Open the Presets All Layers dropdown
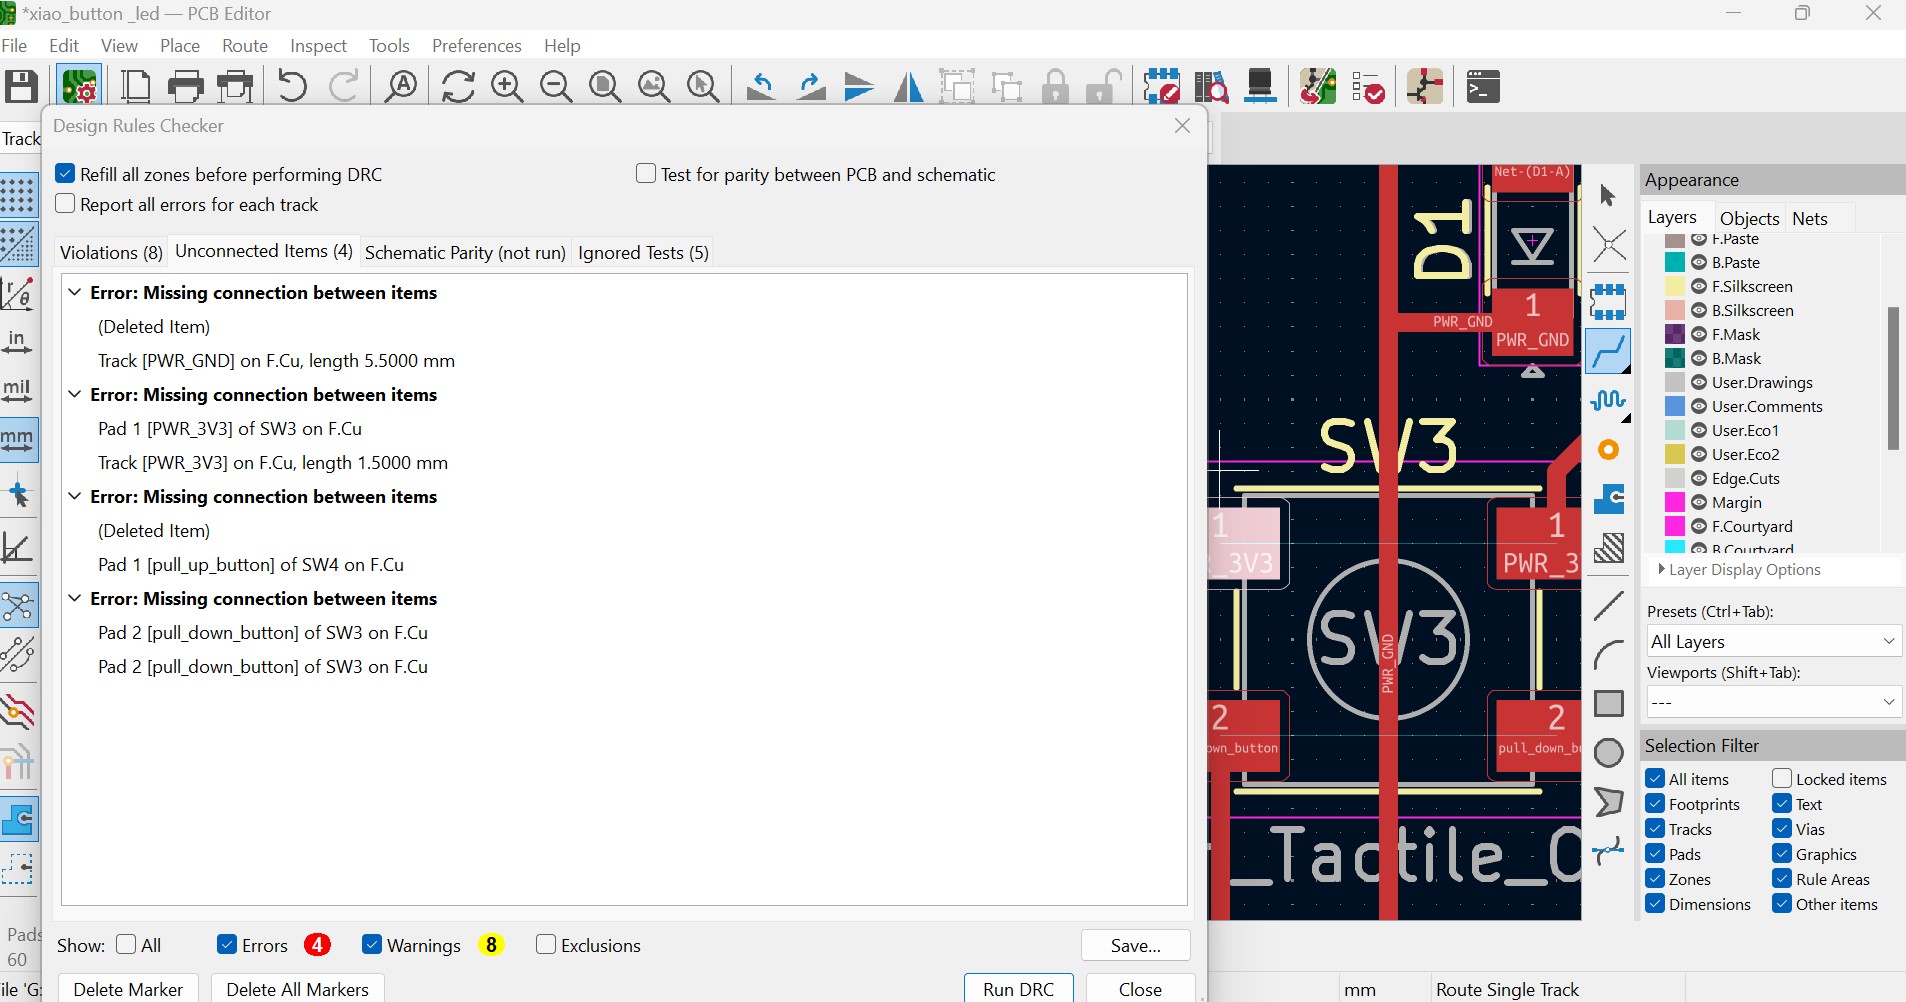The width and height of the screenshot is (1906, 1002). 1774,642
